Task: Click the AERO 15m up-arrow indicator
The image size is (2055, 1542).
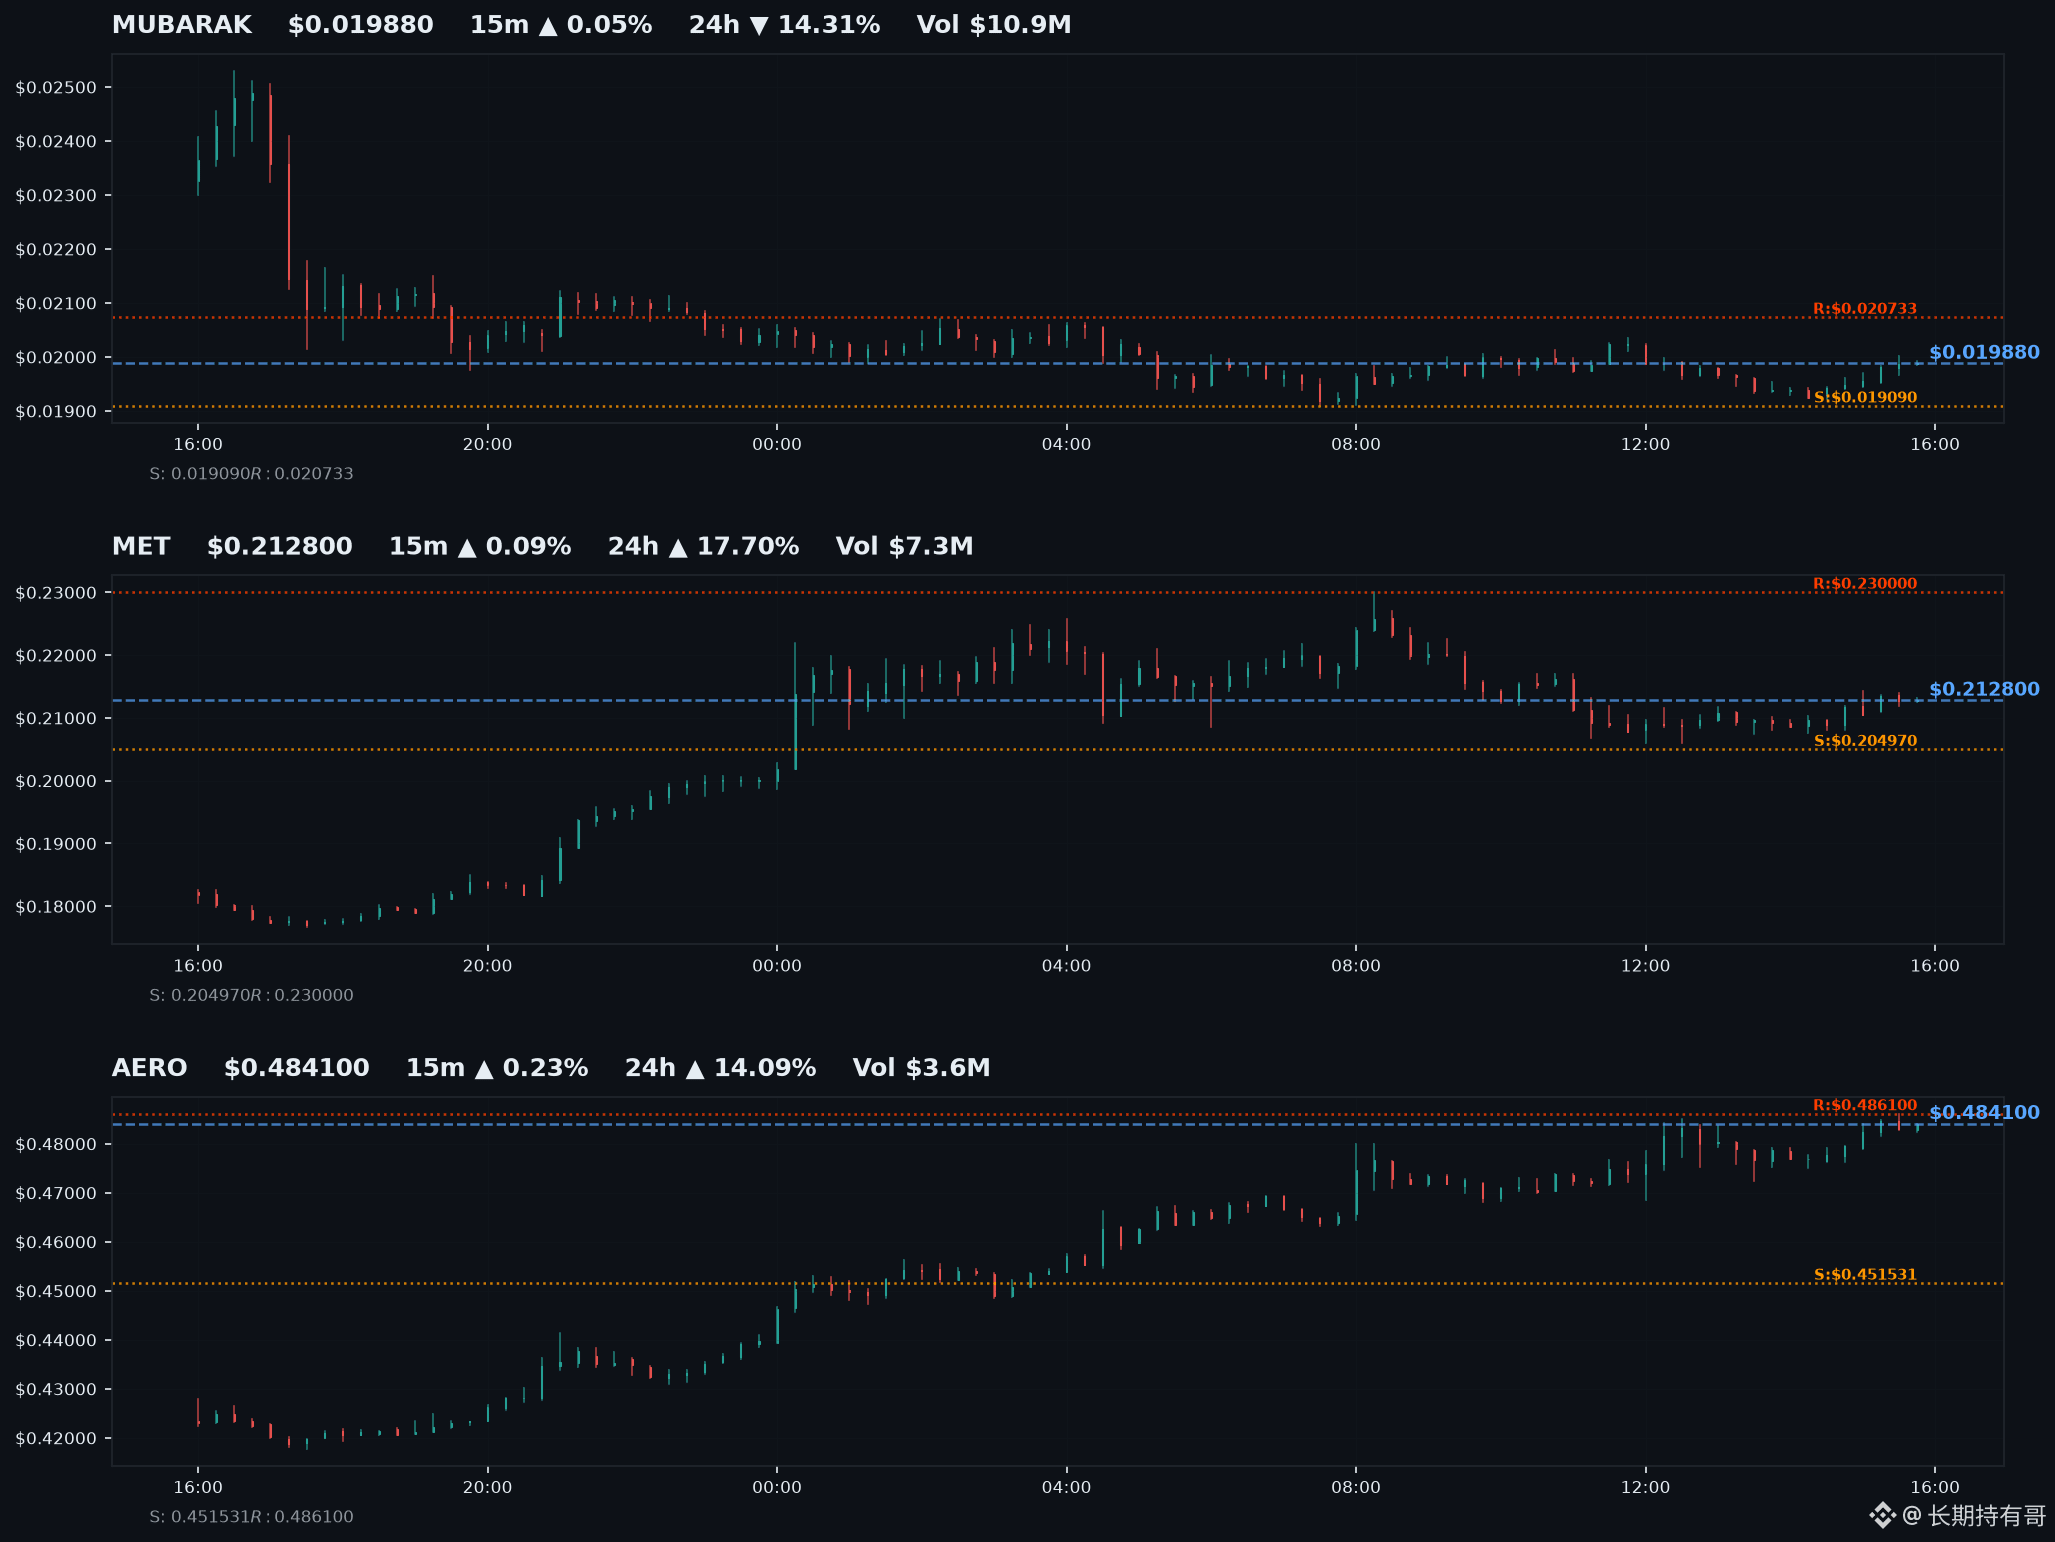Action: pos(484,1069)
